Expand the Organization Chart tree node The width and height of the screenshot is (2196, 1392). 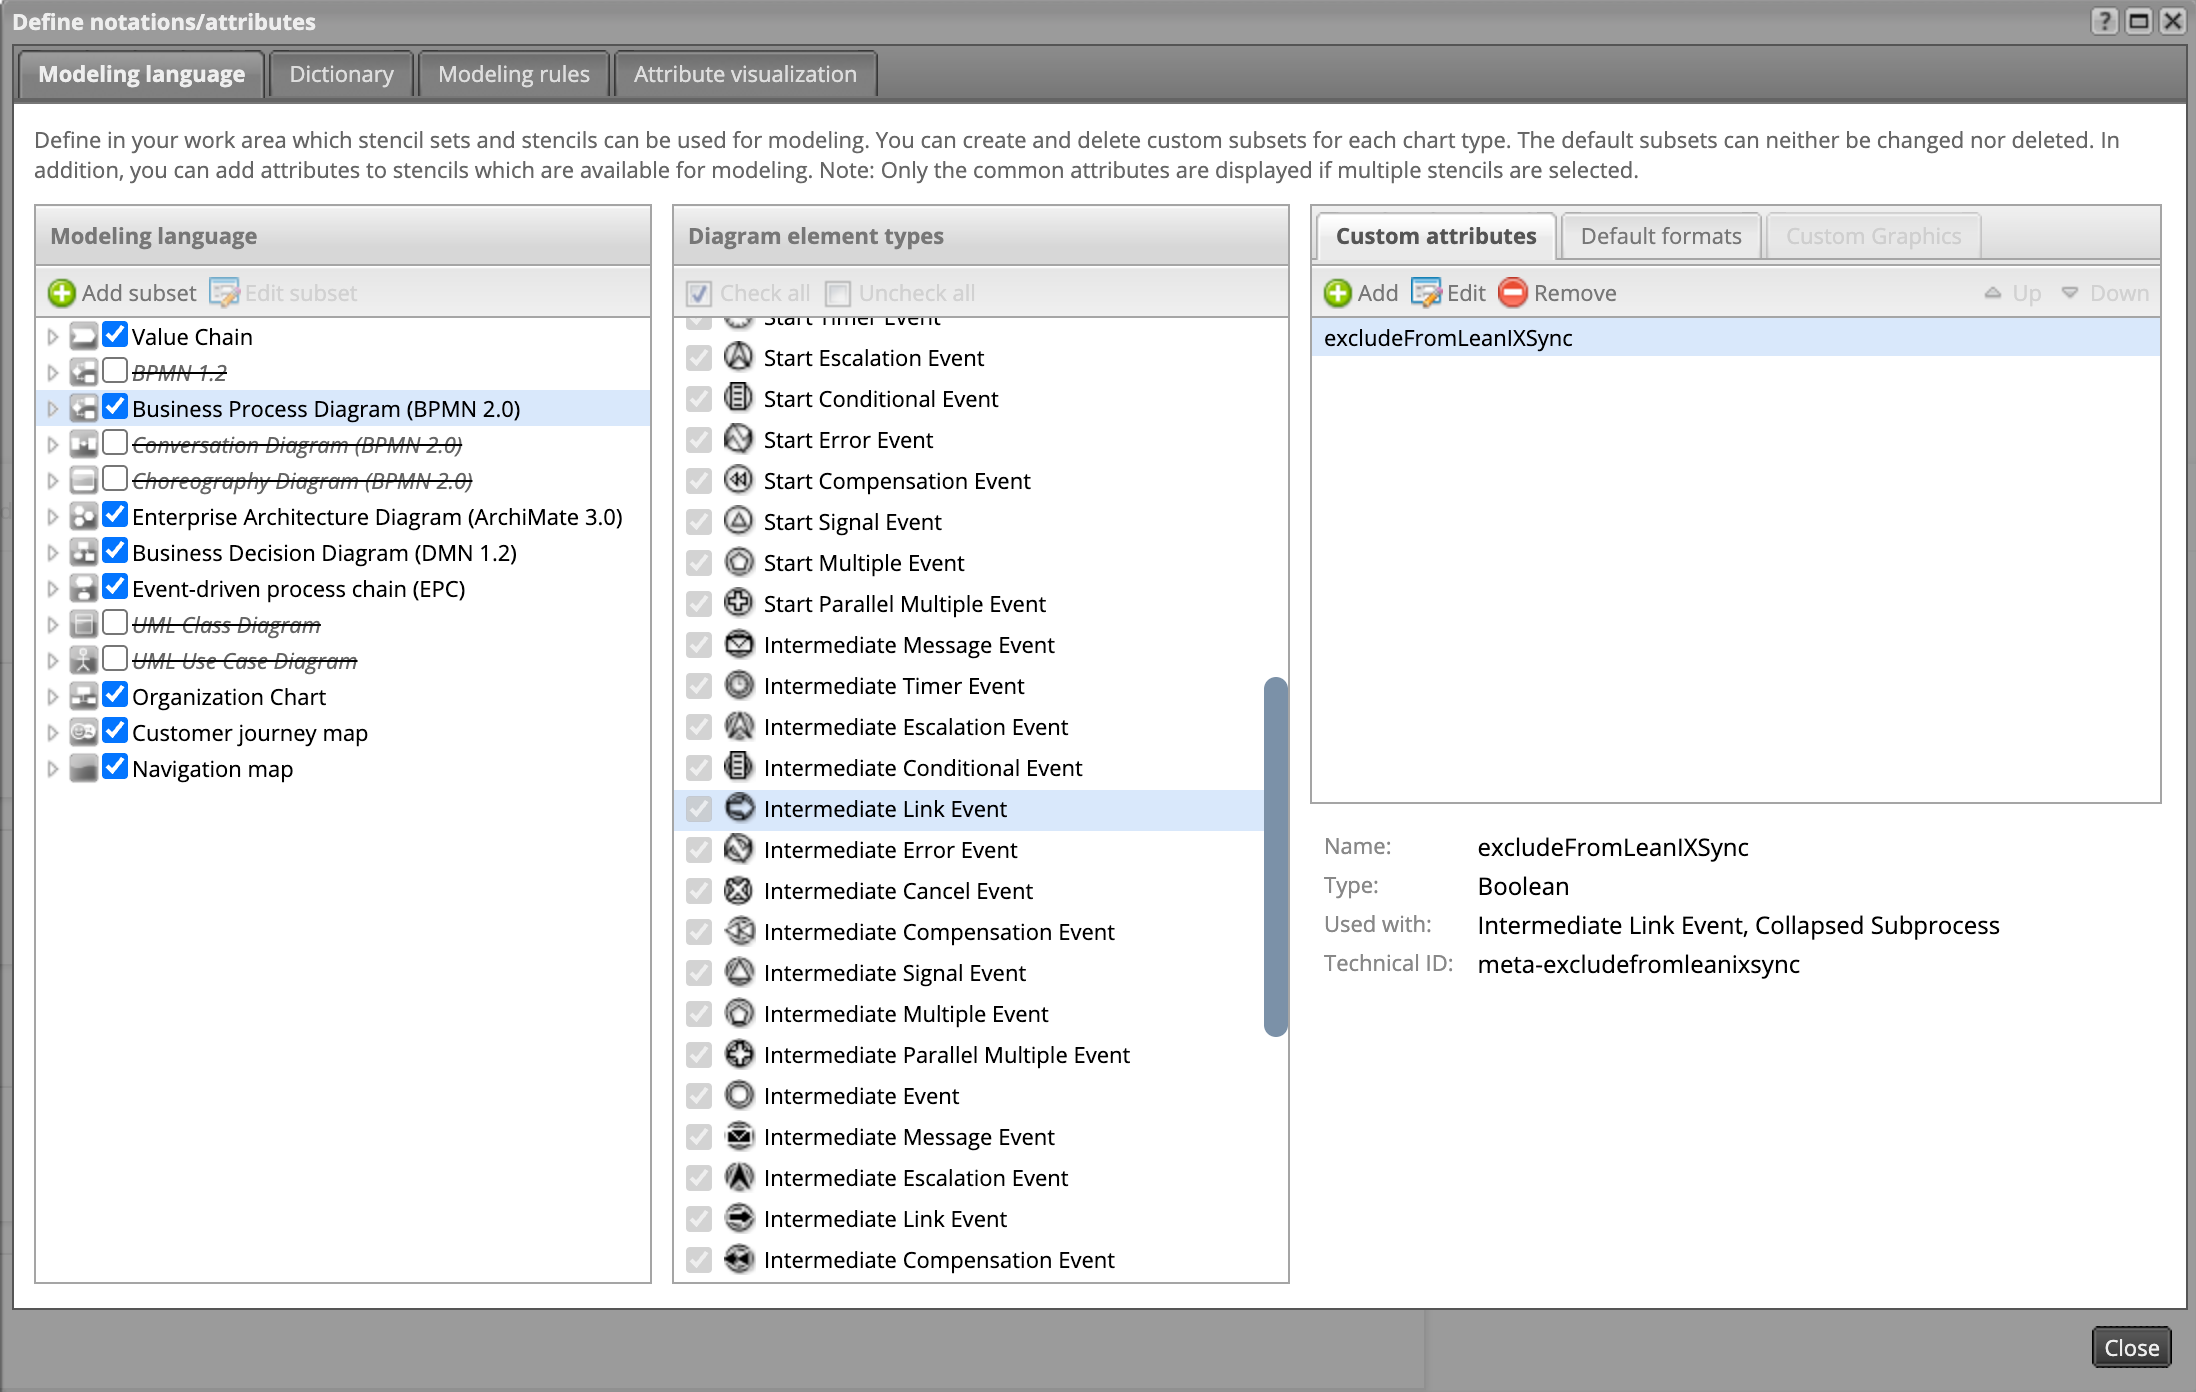(x=52, y=697)
